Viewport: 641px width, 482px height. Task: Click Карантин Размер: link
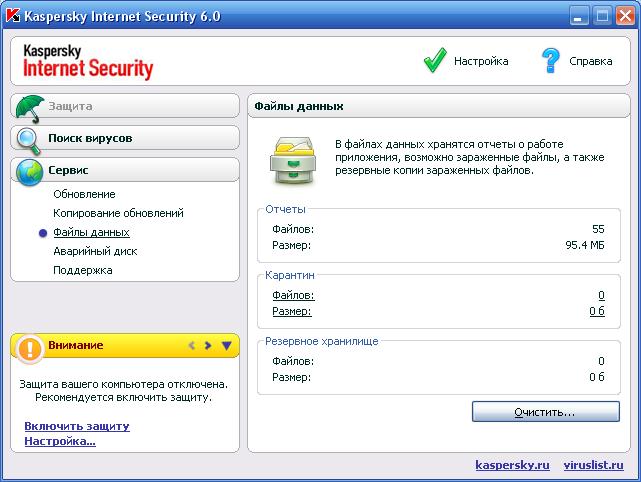(x=291, y=311)
